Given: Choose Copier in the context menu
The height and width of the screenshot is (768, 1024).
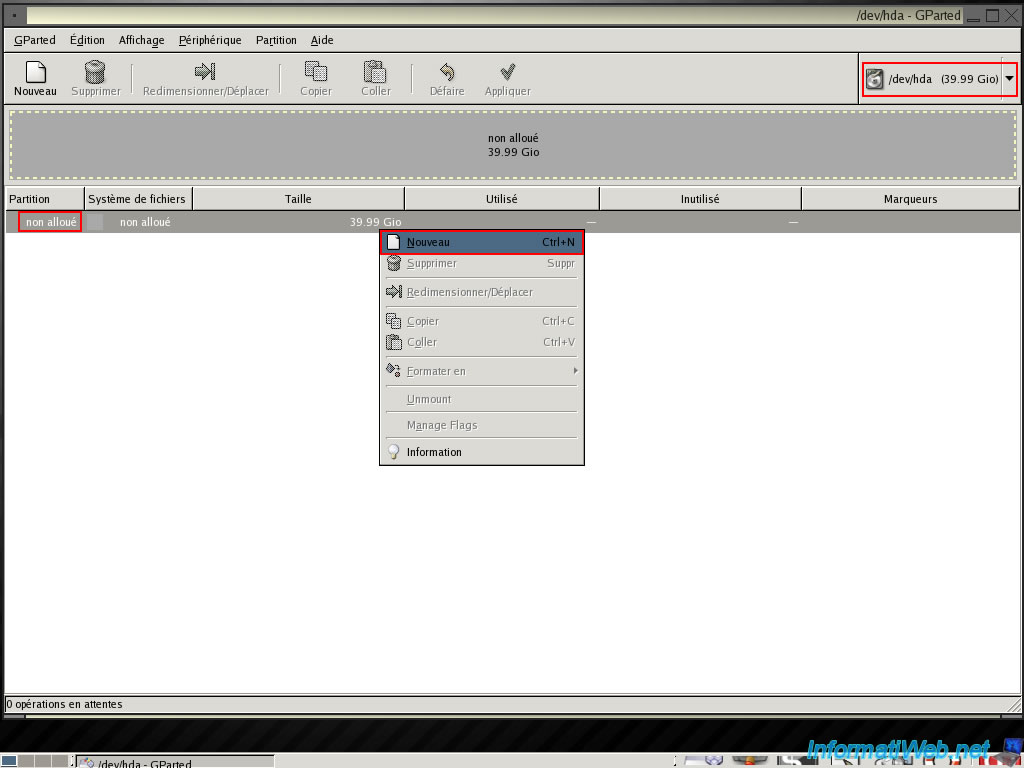Looking at the screenshot, I should pos(481,321).
